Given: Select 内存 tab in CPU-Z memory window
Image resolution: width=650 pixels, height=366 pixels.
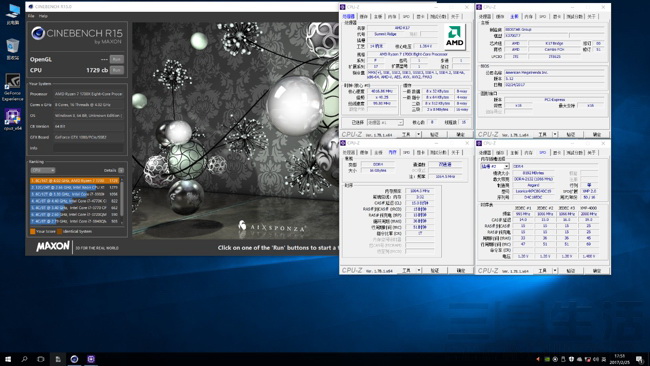Looking at the screenshot, I should pyautogui.click(x=392, y=153).
